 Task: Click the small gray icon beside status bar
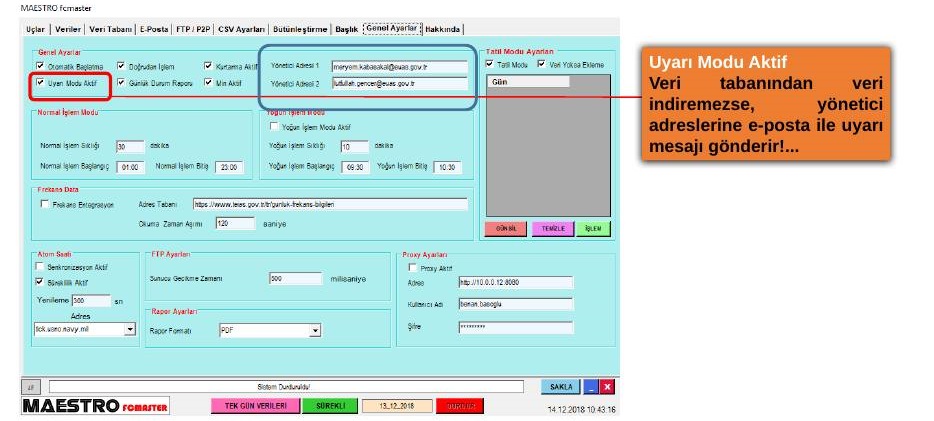point(31,387)
